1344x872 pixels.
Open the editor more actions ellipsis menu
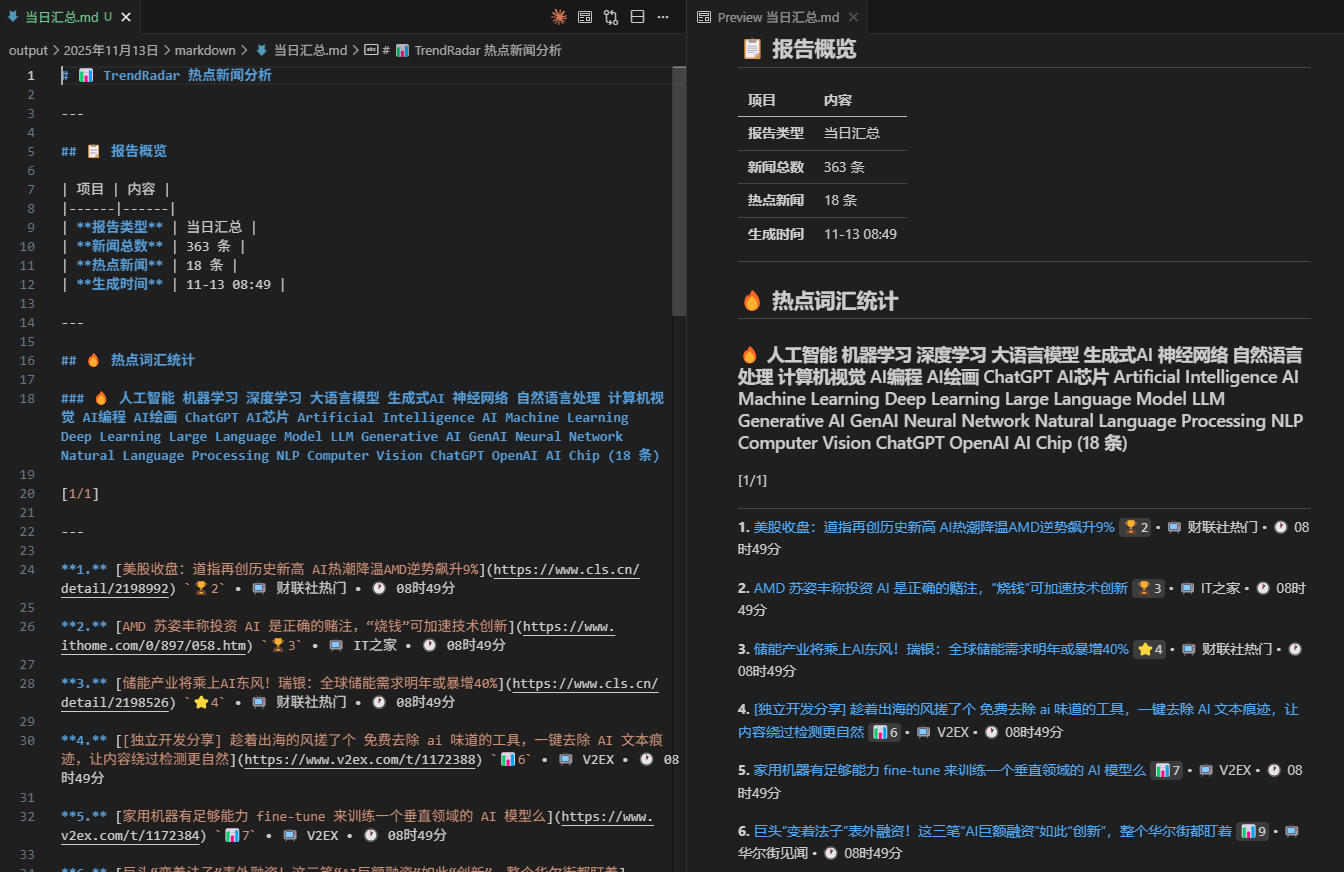[x=663, y=17]
